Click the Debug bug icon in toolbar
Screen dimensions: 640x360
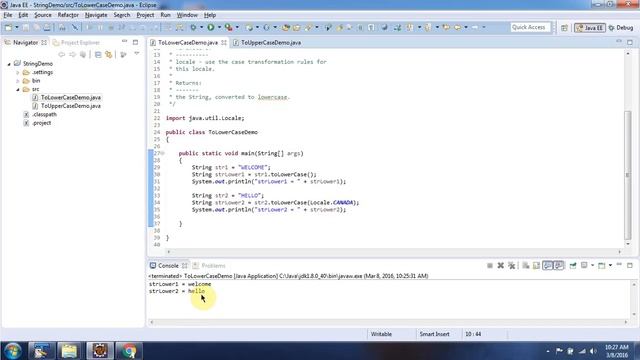click(x=193, y=27)
